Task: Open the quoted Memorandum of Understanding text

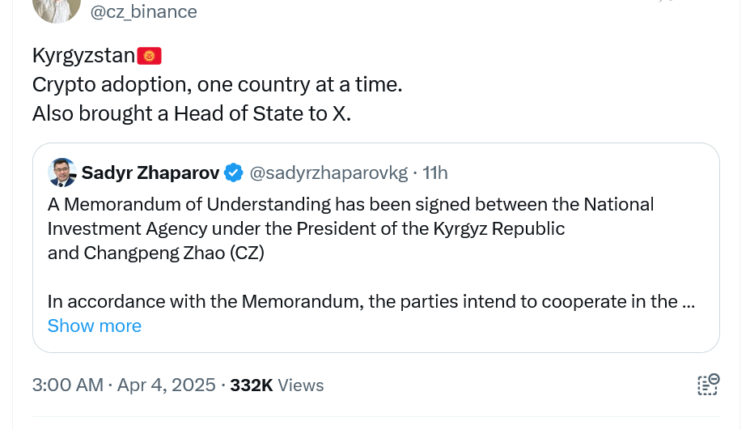Action: pyautogui.click(x=350, y=204)
